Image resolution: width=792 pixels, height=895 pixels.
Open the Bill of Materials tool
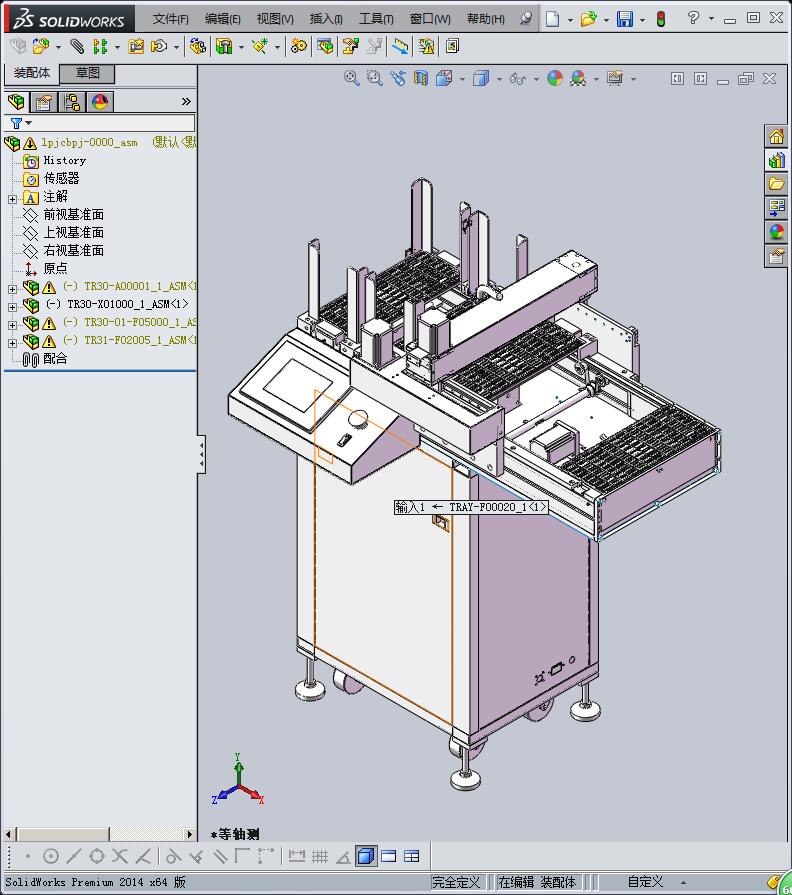pos(325,46)
